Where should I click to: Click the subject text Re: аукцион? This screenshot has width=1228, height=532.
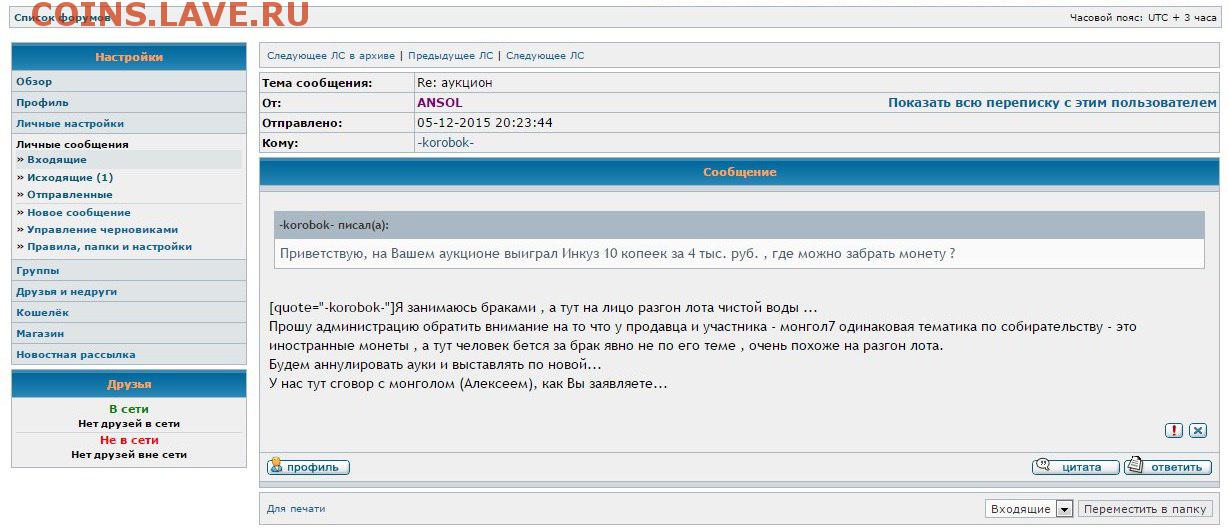[x=455, y=83]
